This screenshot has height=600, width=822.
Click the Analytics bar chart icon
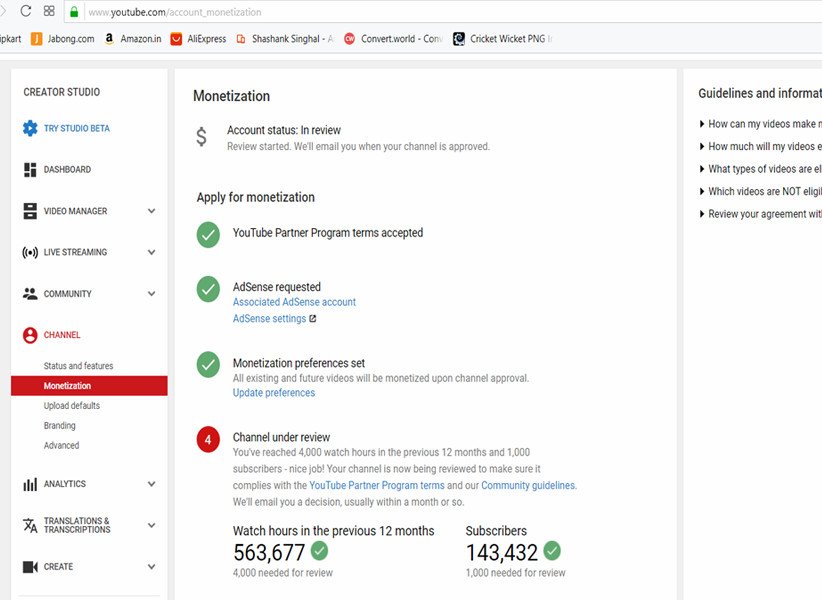tap(30, 484)
